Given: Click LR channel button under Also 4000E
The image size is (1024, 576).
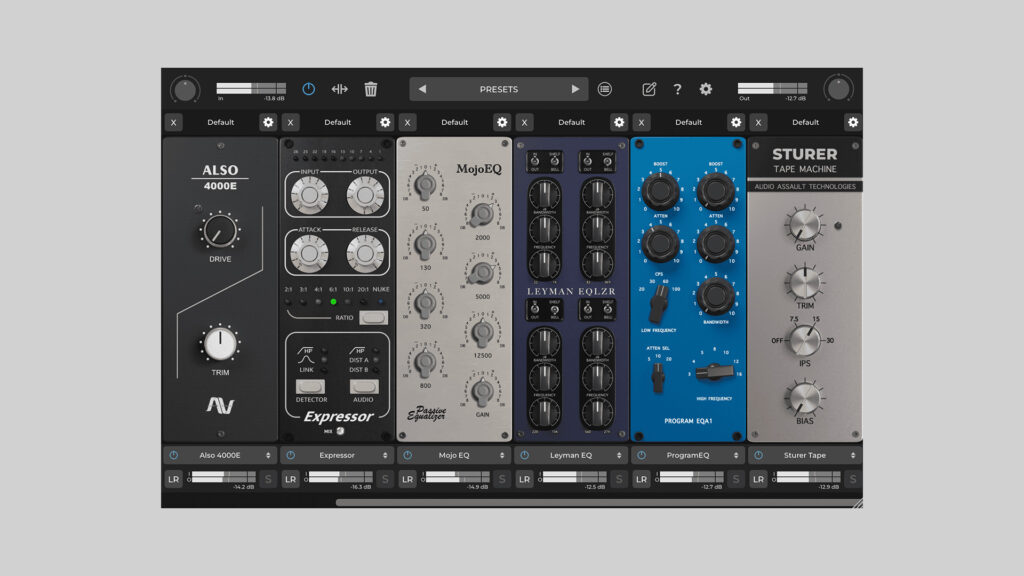Looking at the screenshot, I should [174, 479].
